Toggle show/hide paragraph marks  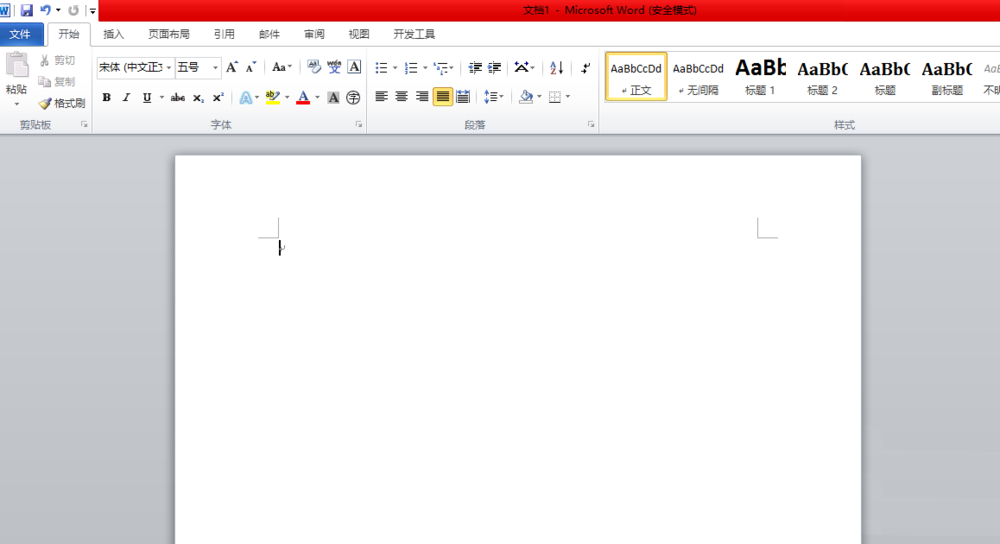click(x=585, y=68)
